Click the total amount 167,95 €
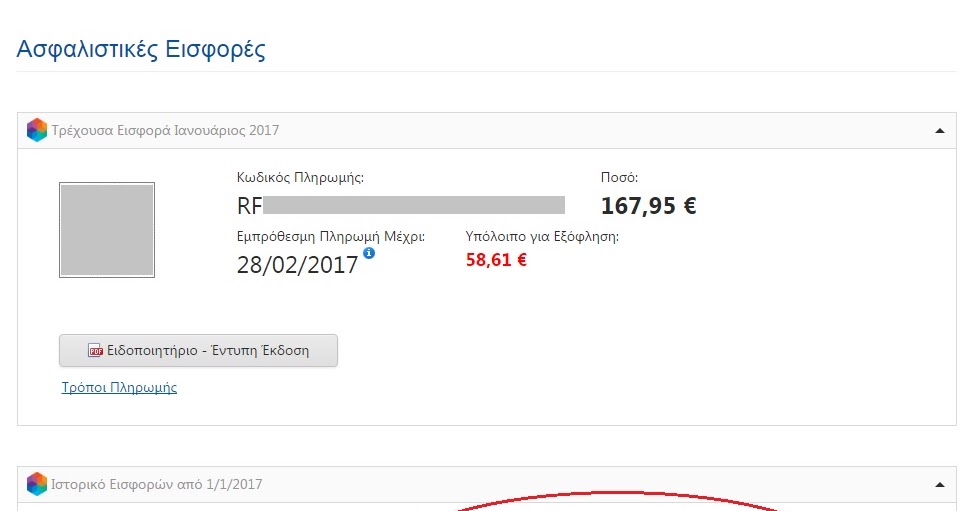This screenshot has width=973, height=511. click(x=648, y=206)
